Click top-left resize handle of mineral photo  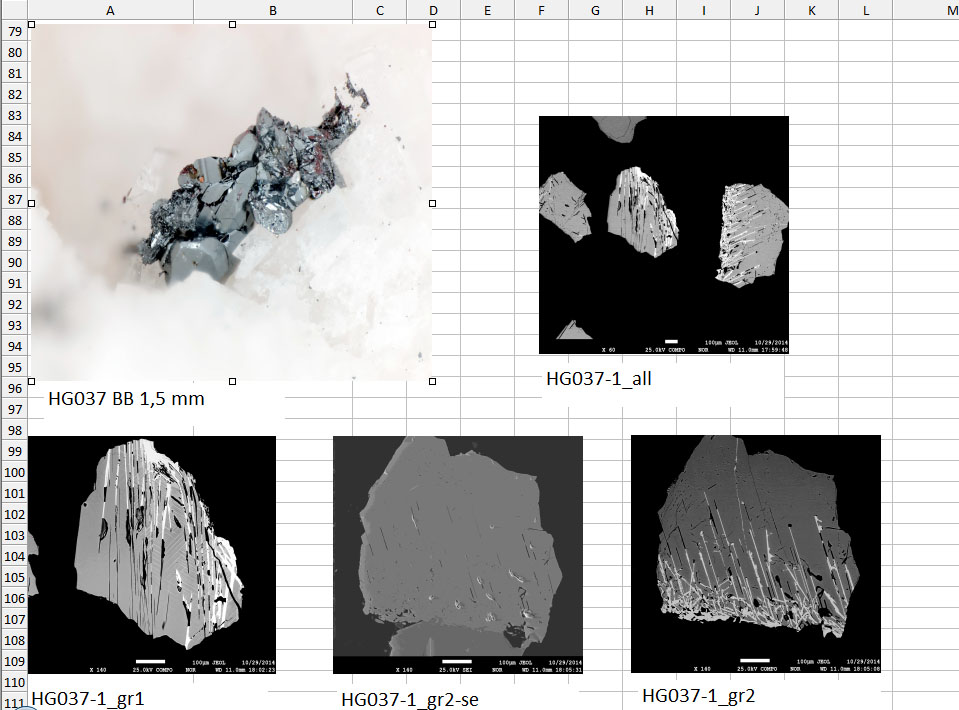pos(32,24)
